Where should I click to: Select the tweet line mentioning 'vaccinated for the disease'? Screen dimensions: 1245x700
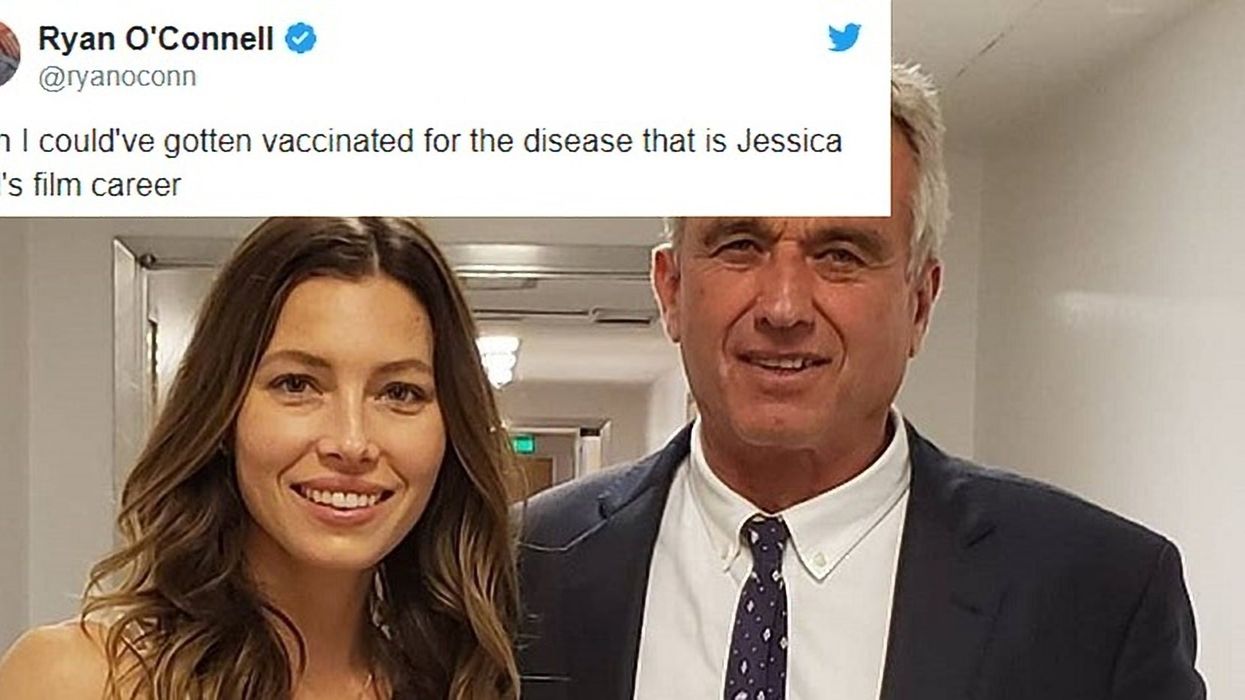point(421,142)
